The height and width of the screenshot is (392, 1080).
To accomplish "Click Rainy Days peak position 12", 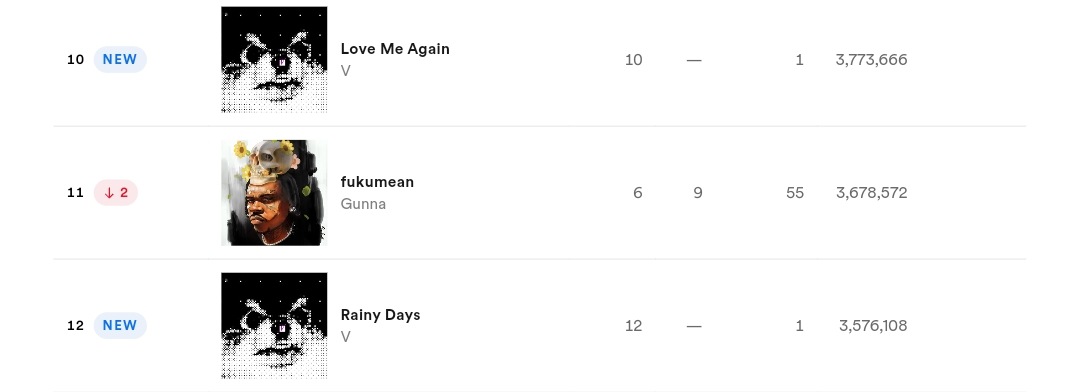I will coord(634,326).
